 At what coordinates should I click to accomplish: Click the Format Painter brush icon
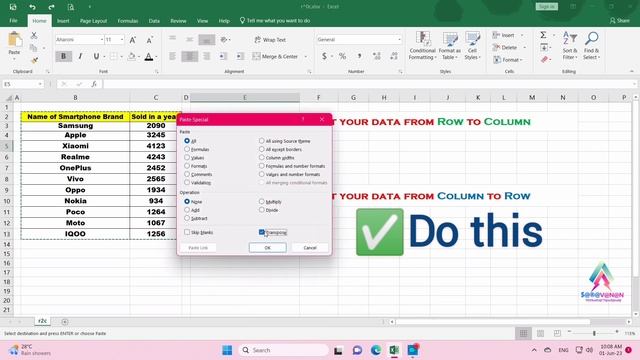[x=34, y=60]
